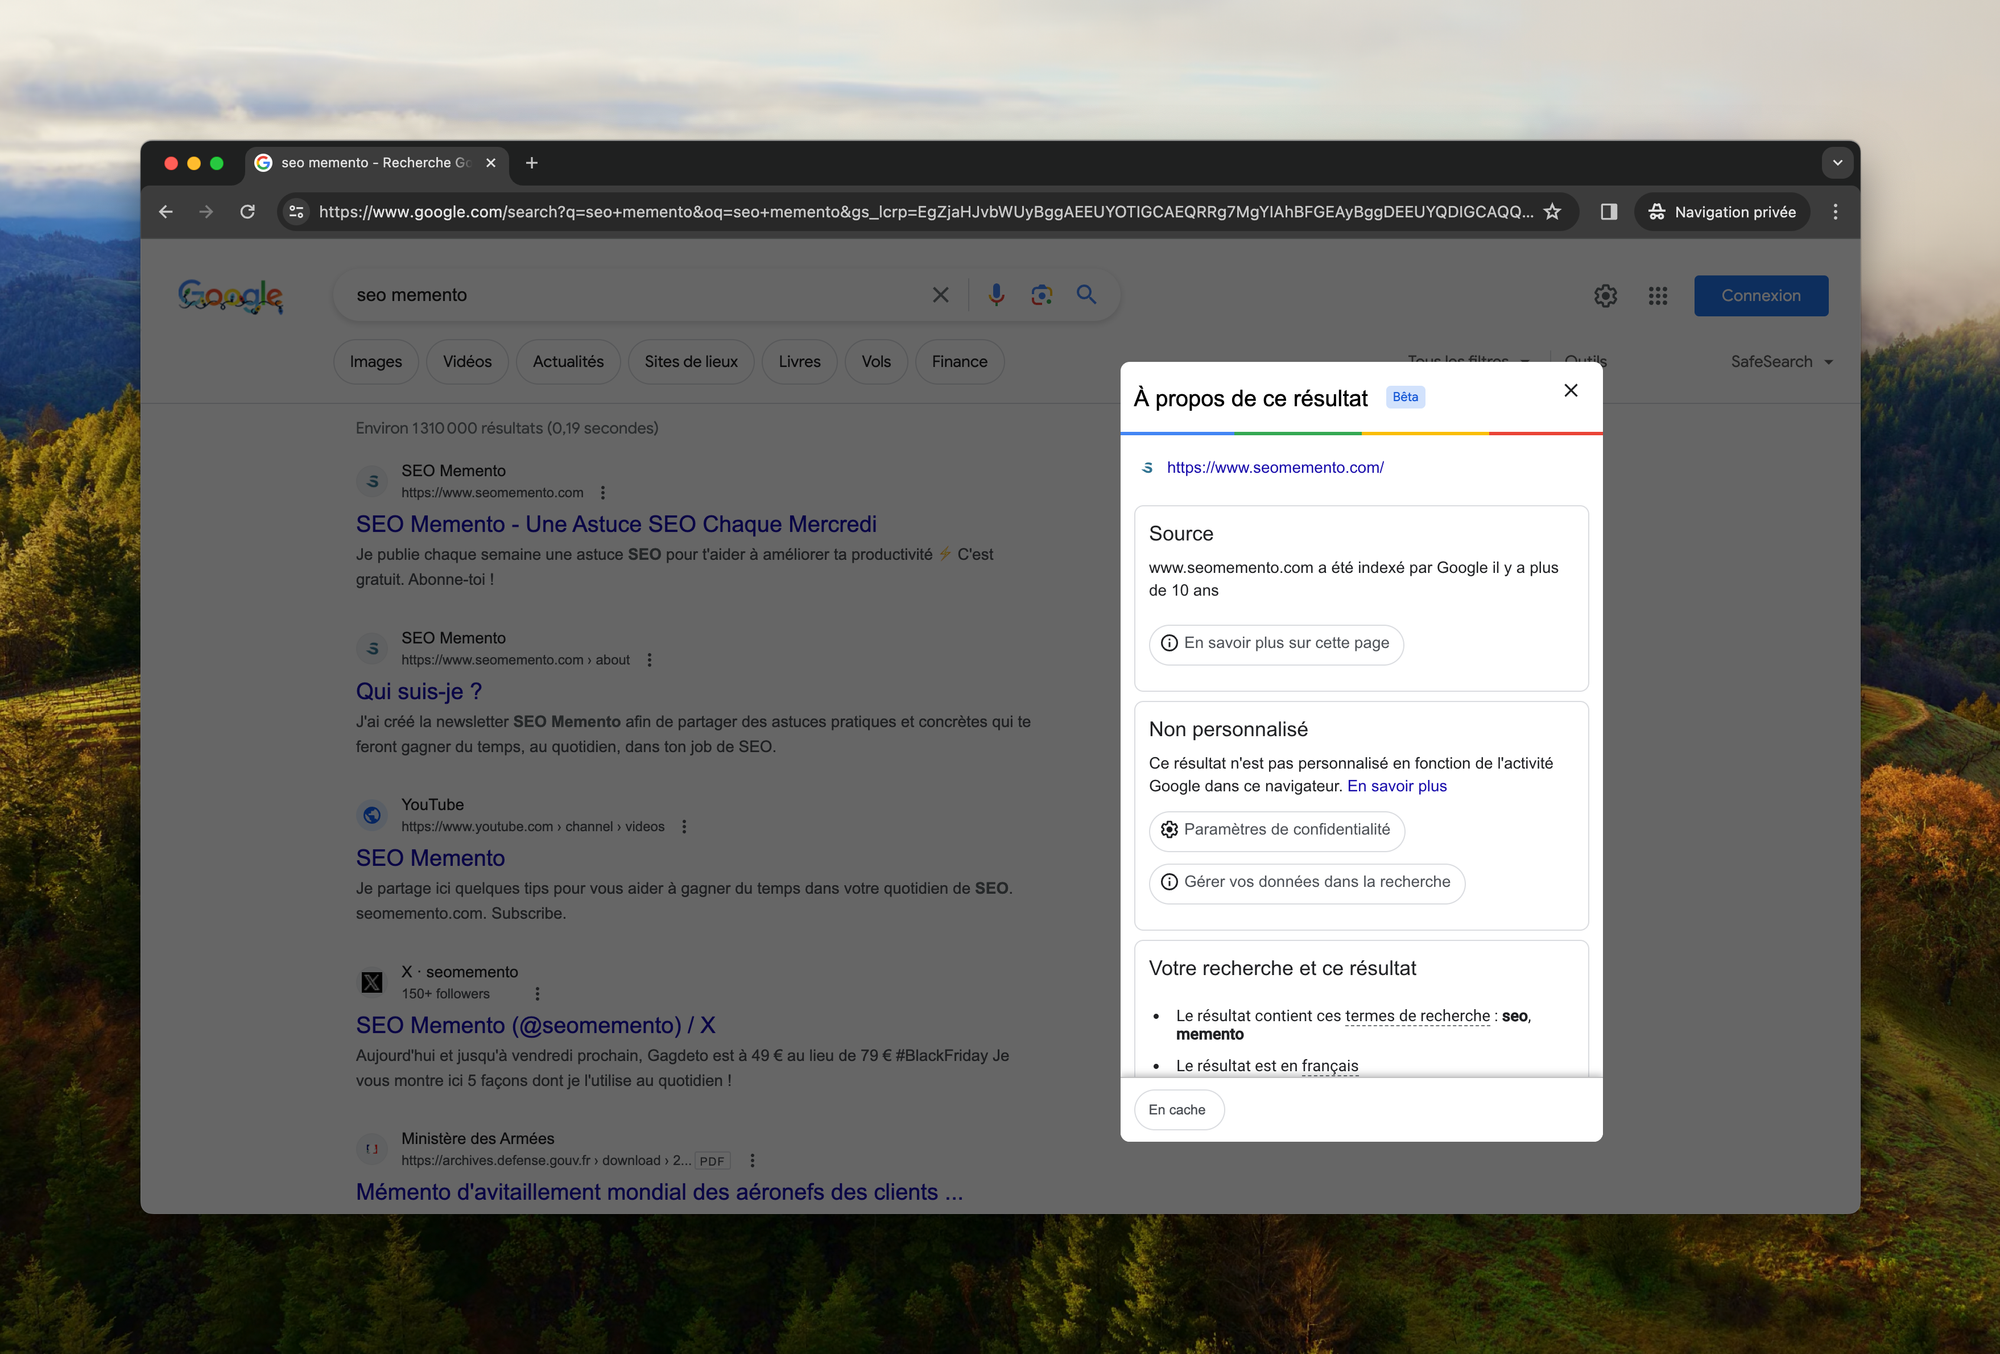2000x1354 pixels.
Task: Open the Qui suis-je ? result
Action: pos(419,691)
